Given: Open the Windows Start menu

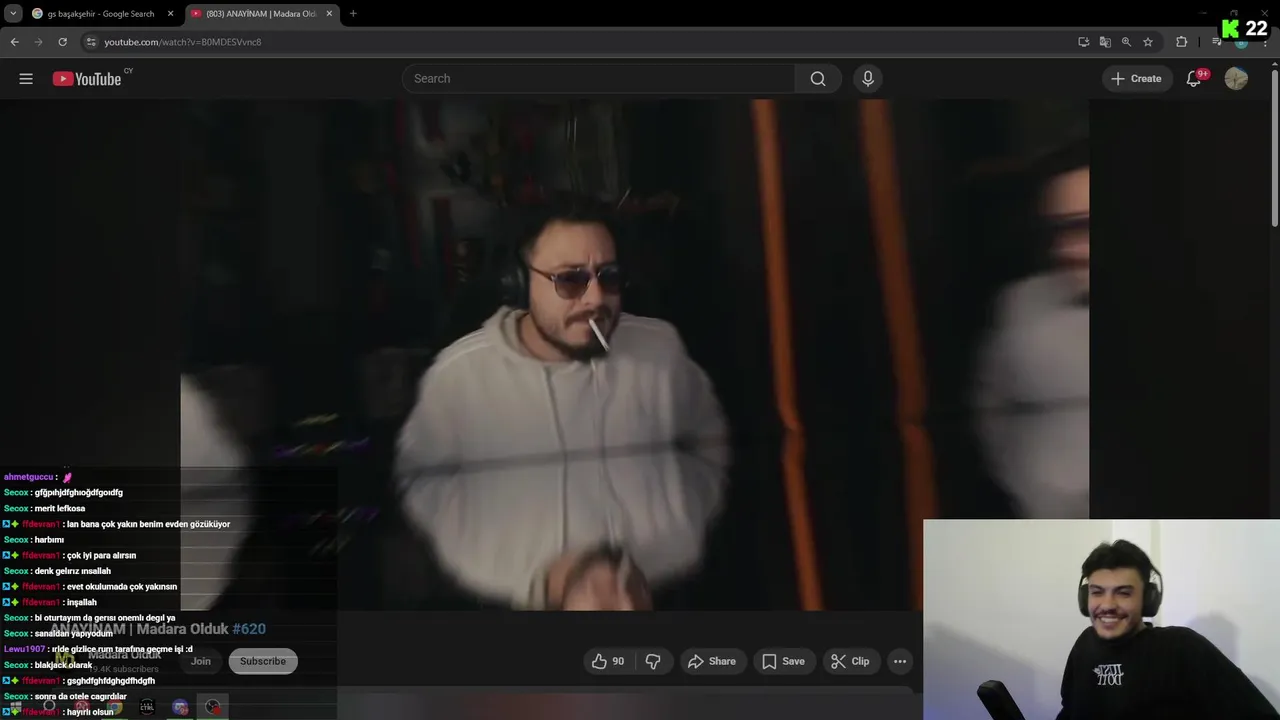Looking at the screenshot, I should point(16,707).
